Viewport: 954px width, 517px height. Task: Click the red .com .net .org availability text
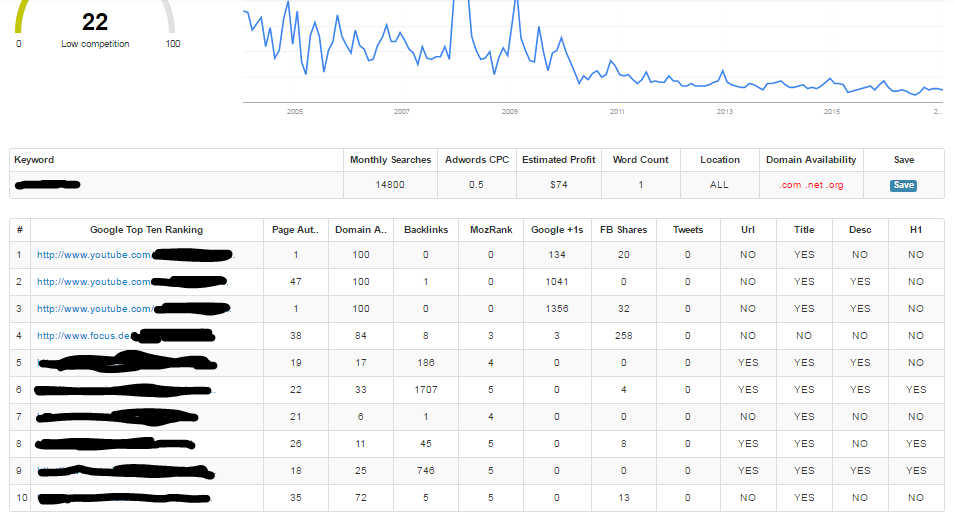tap(811, 185)
